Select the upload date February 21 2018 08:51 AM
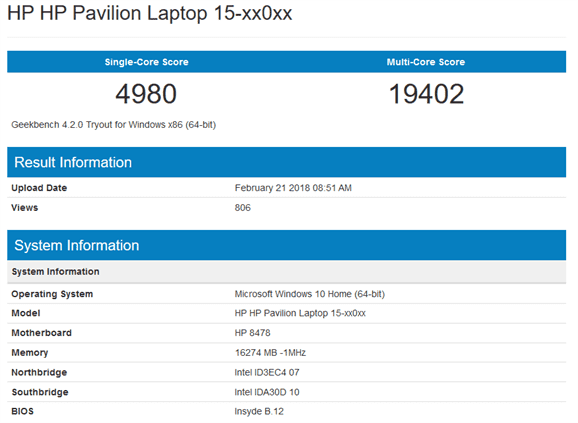This screenshot has width=578, height=423. 293,188
